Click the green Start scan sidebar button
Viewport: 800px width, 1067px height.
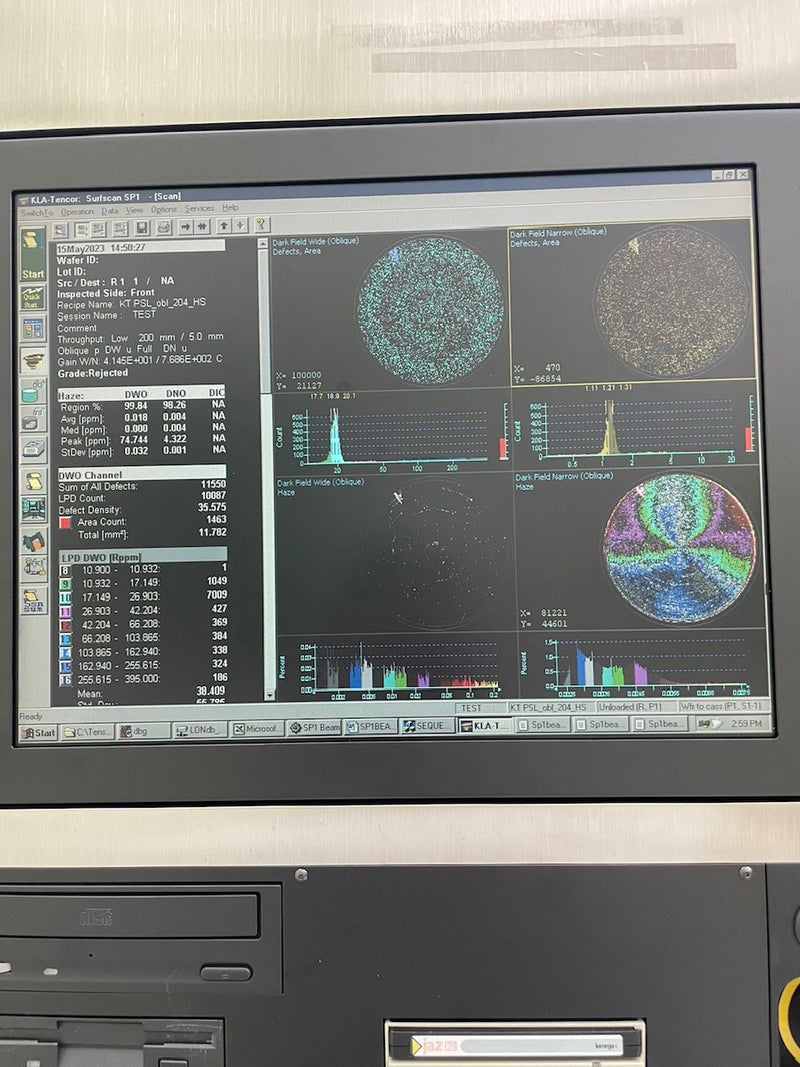pos(33,253)
